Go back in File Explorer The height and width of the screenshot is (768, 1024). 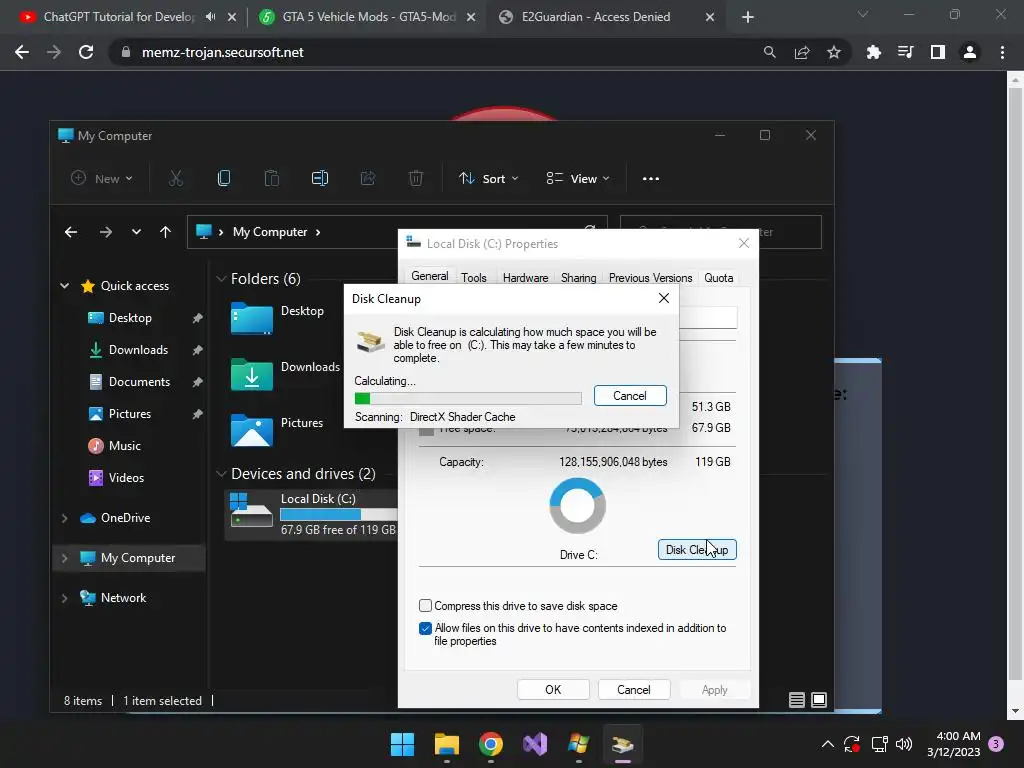tap(71, 232)
